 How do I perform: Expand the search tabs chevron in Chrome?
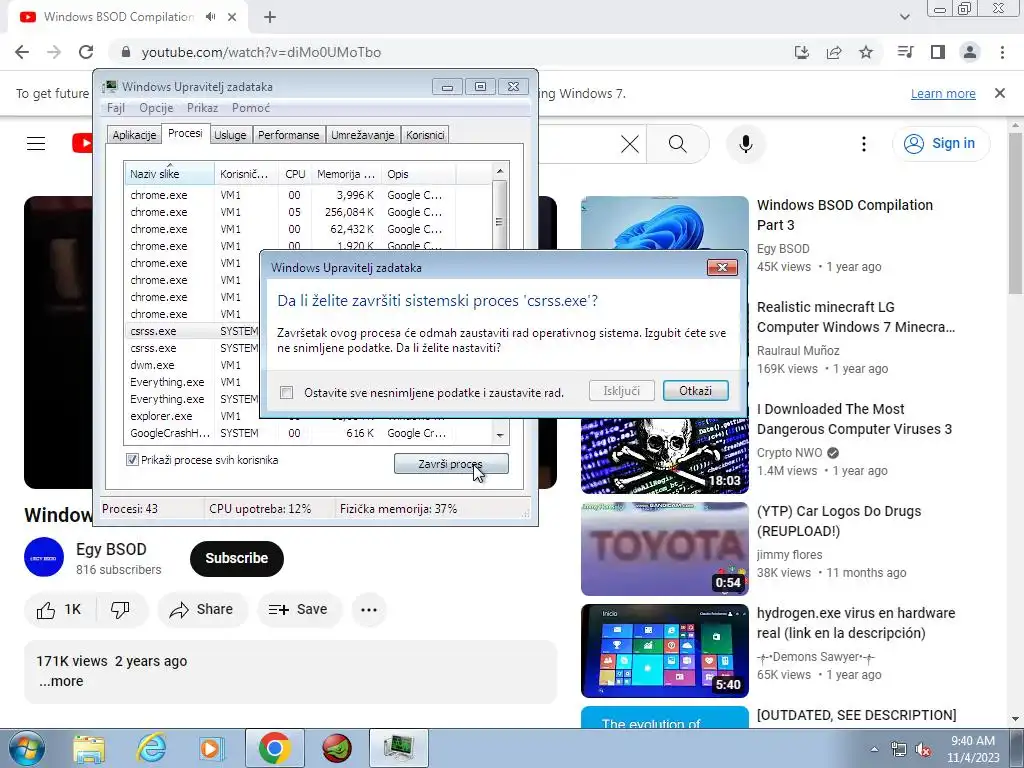pos(904,17)
